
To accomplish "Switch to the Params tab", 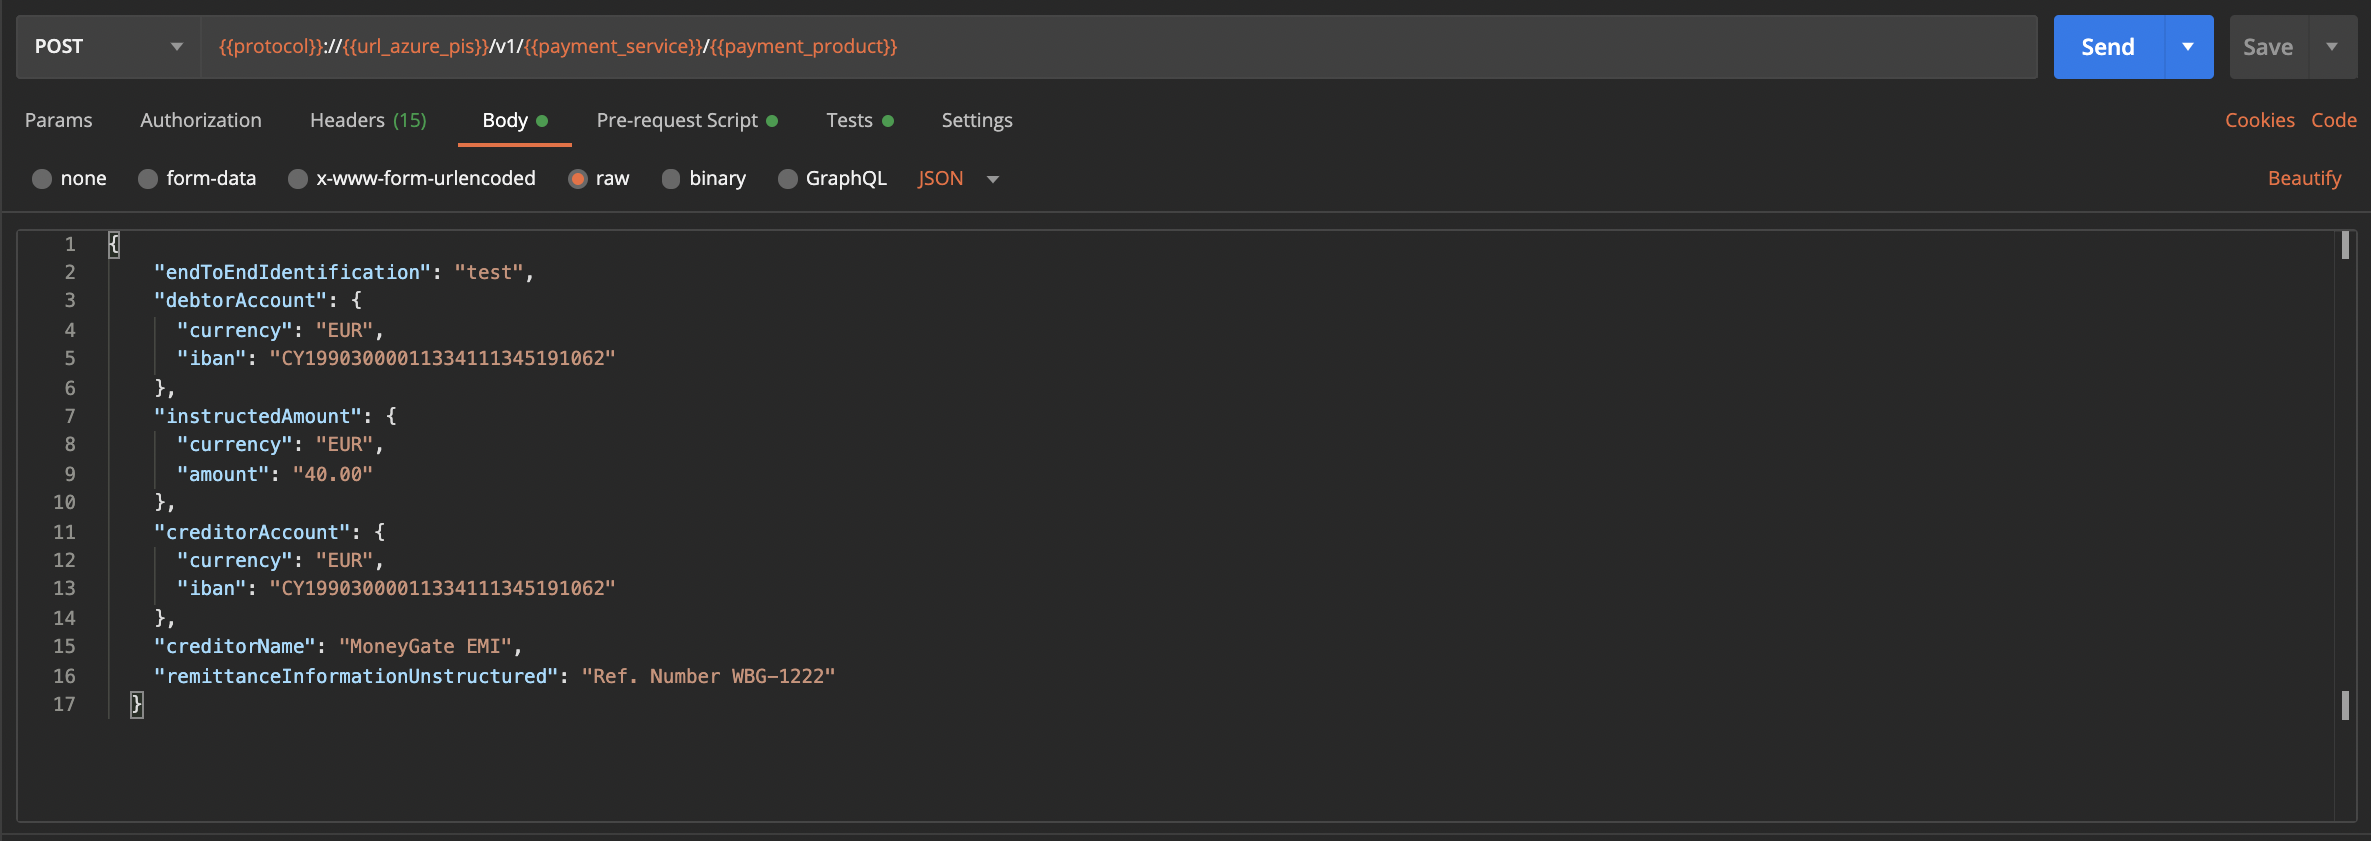I will coord(58,120).
